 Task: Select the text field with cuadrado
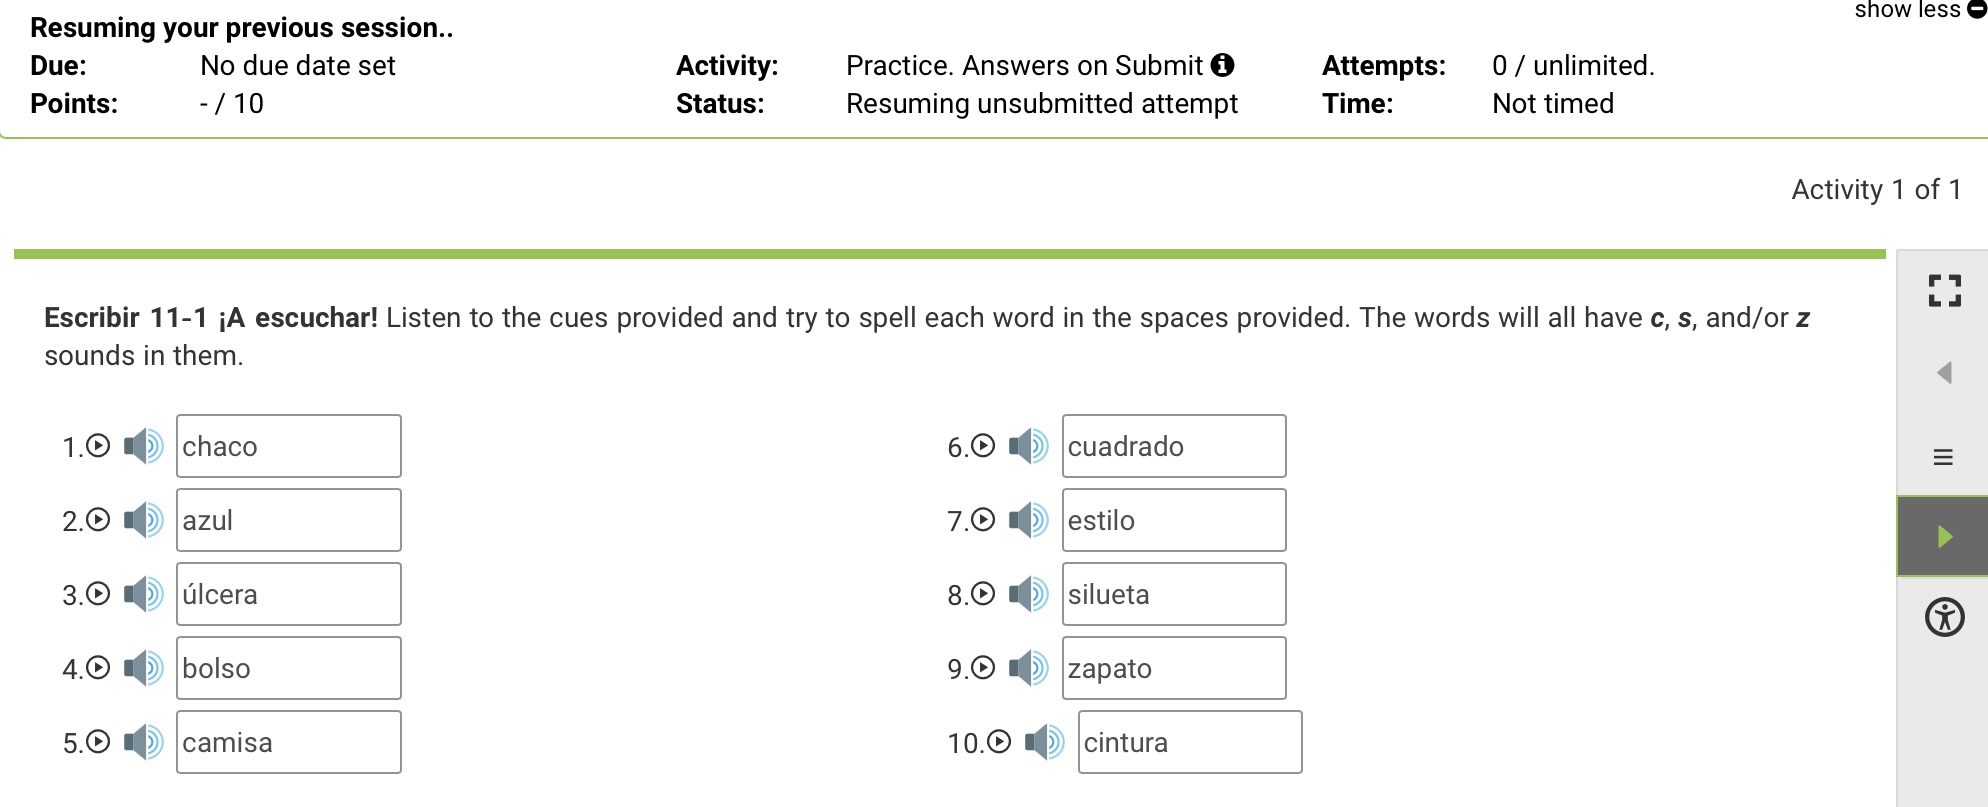(1174, 446)
